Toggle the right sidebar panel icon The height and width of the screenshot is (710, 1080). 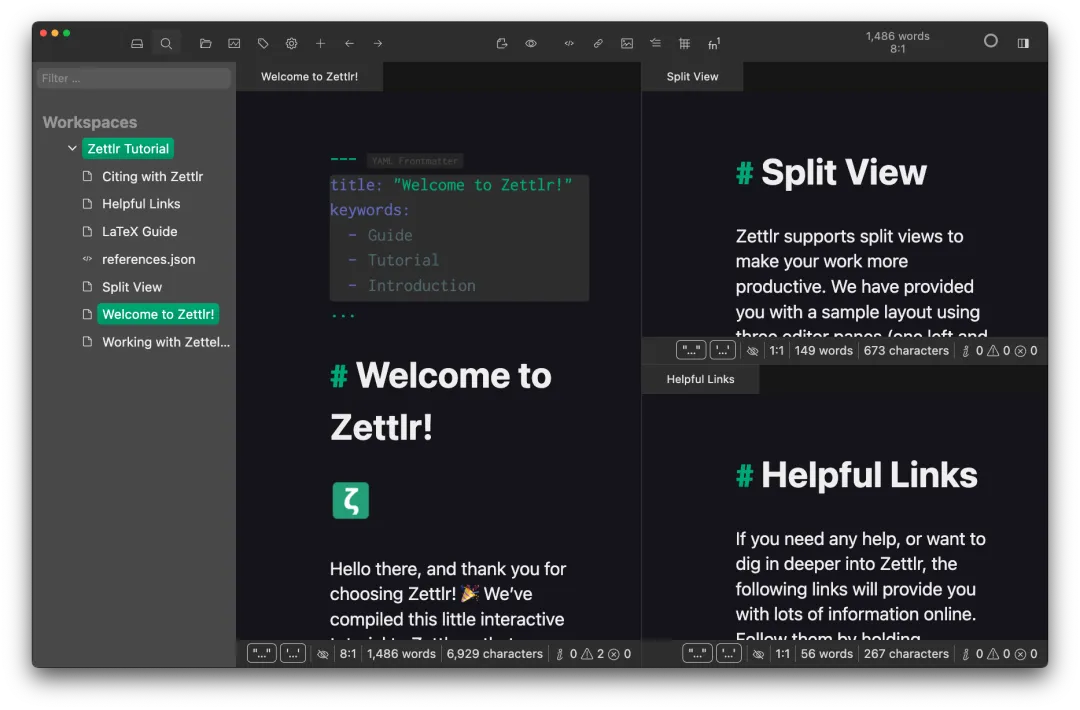(1024, 43)
